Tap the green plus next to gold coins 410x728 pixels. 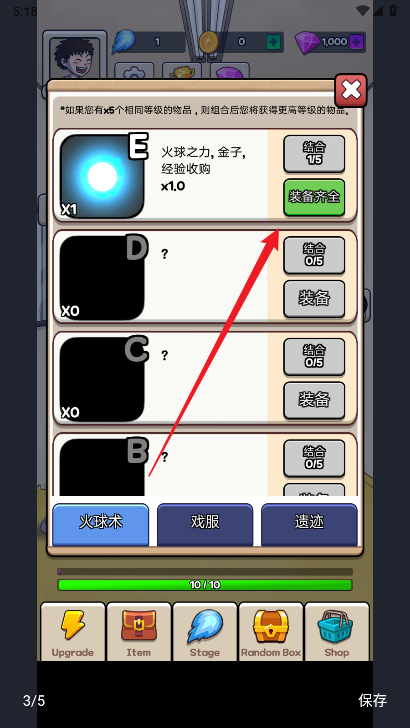tap(273, 42)
